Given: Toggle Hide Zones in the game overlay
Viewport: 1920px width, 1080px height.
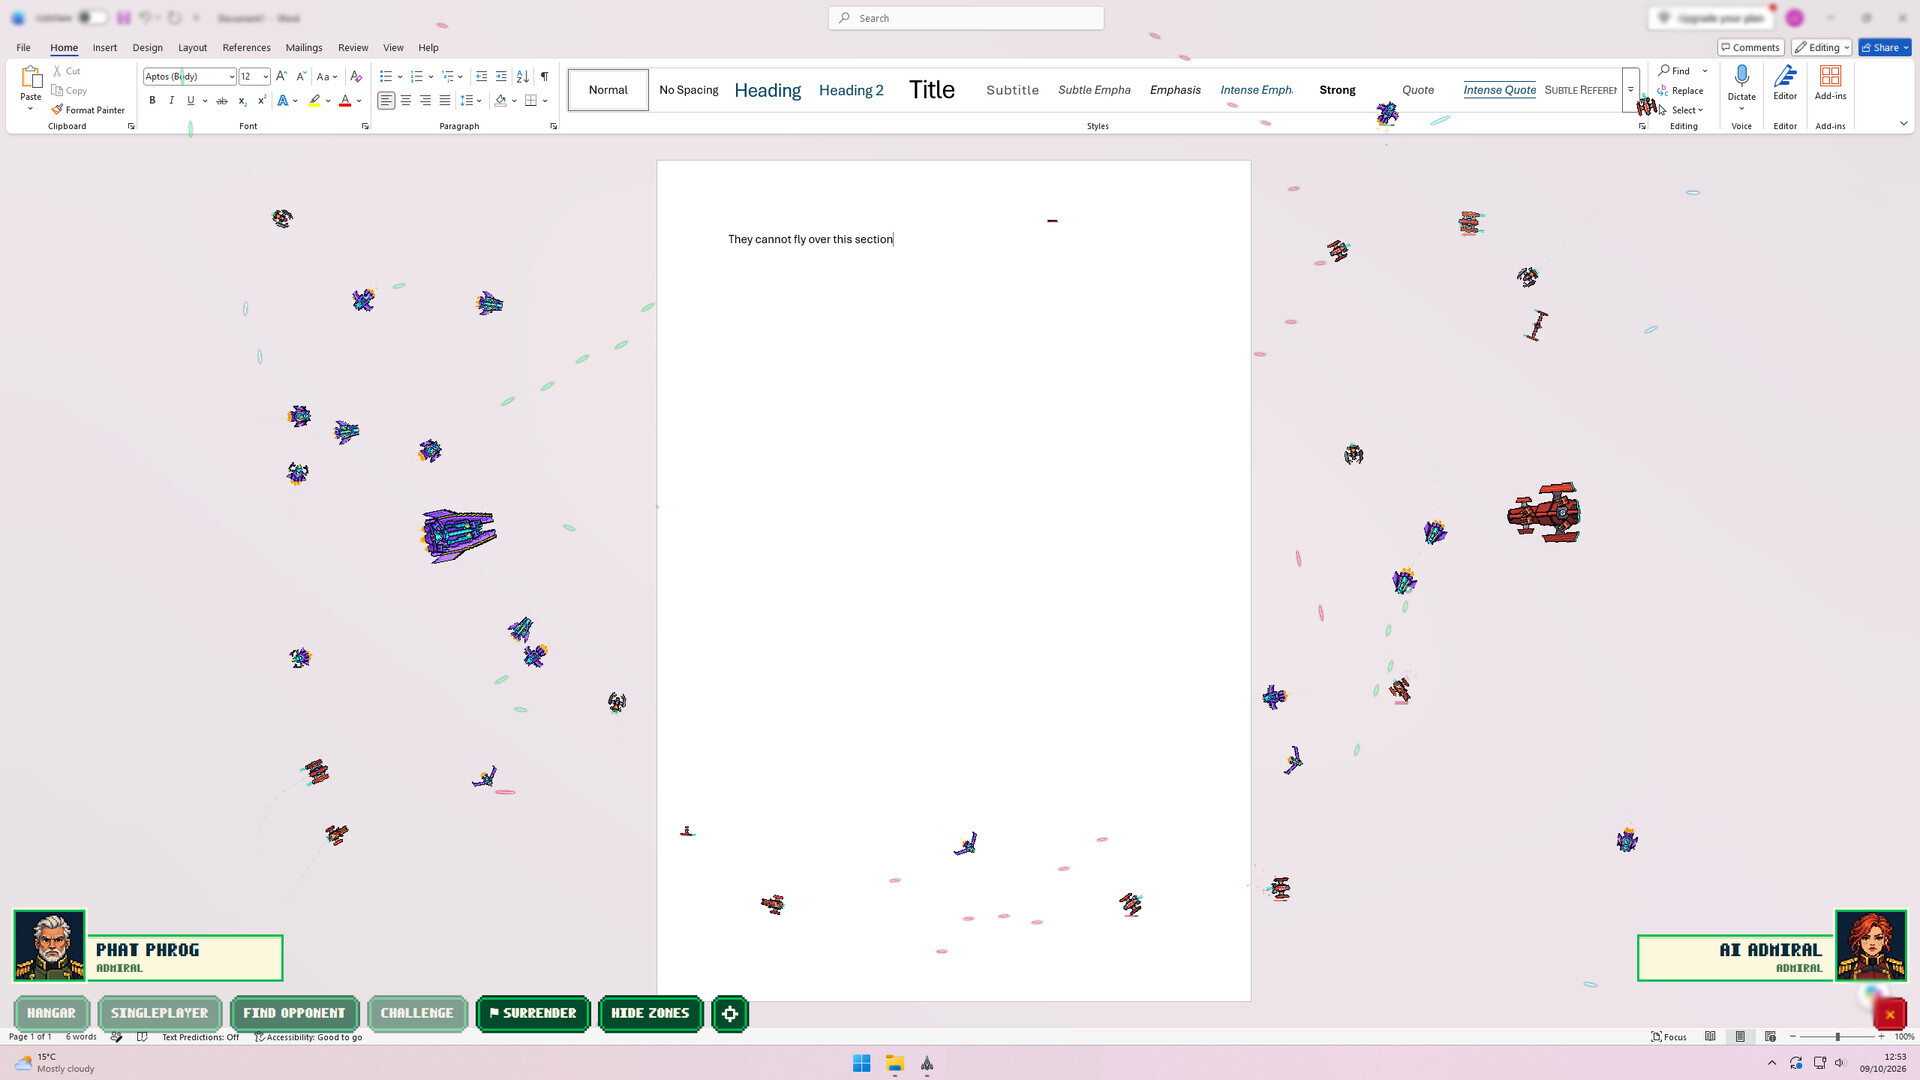Looking at the screenshot, I should tap(650, 1013).
